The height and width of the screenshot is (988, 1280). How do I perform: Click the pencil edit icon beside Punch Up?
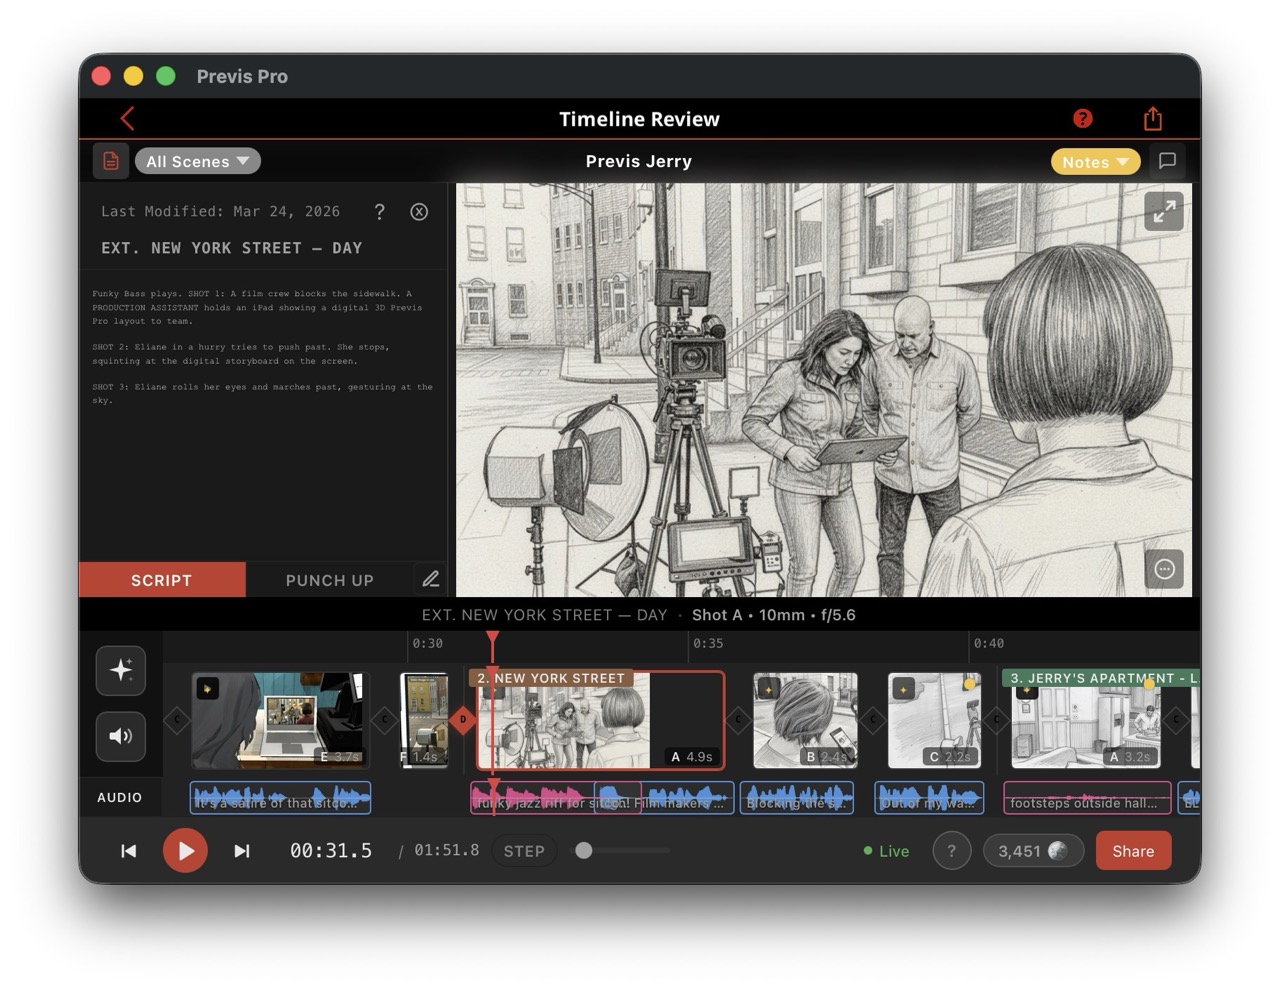tap(430, 579)
